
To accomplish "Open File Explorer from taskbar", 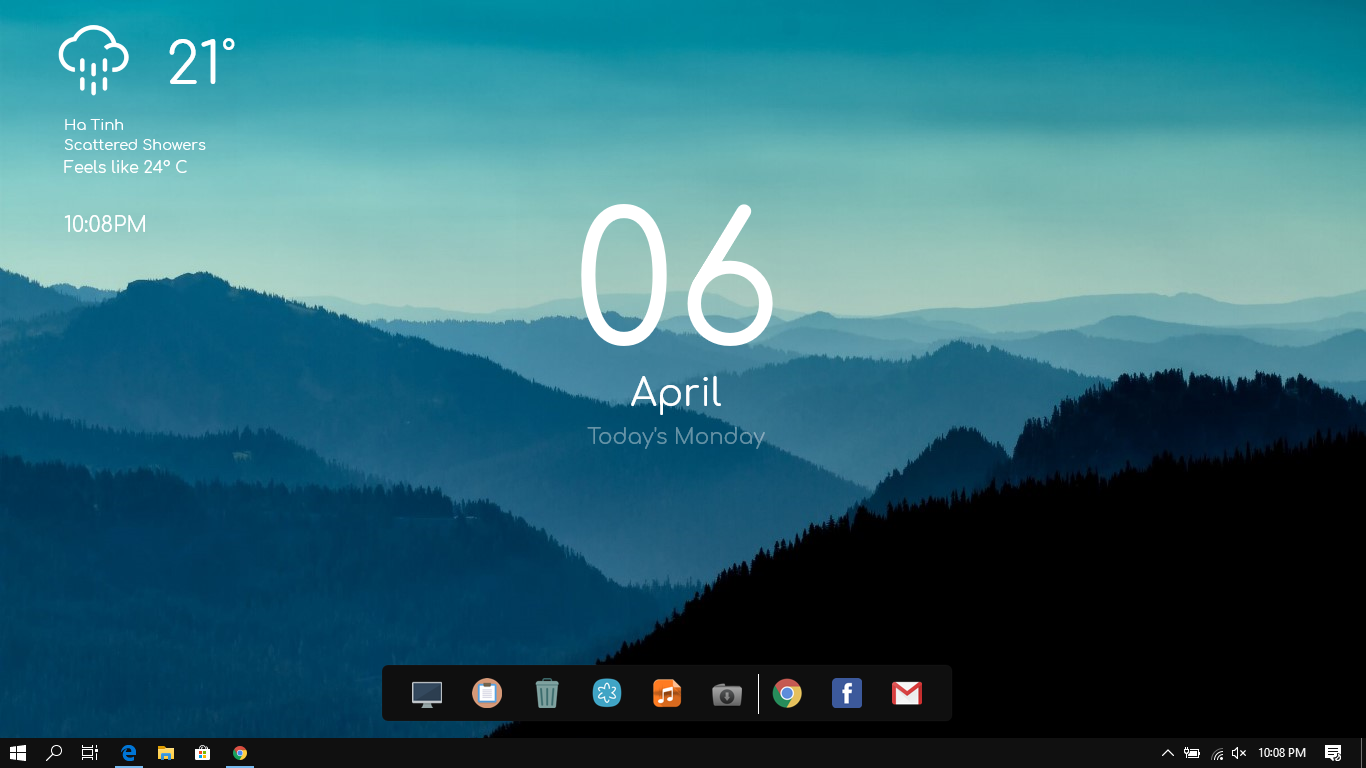I will (x=166, y=753).
